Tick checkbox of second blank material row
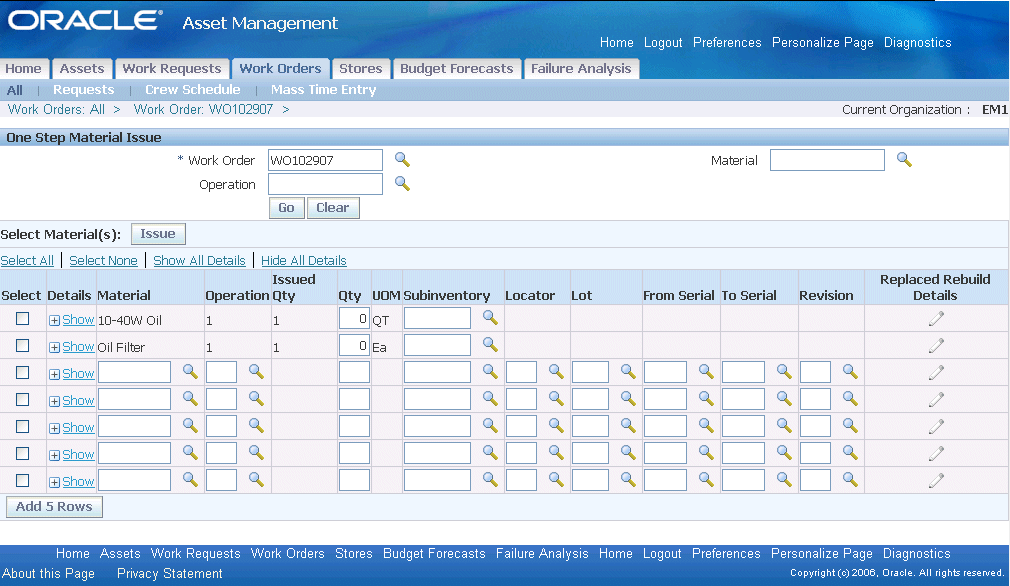This screenshot has width=1010, height=586. coord(23,400)
